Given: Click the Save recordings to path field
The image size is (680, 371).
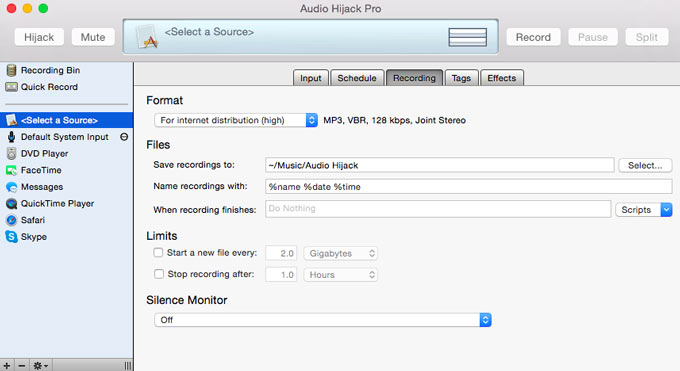Looking at the screenshot, I should pos(440,165).
